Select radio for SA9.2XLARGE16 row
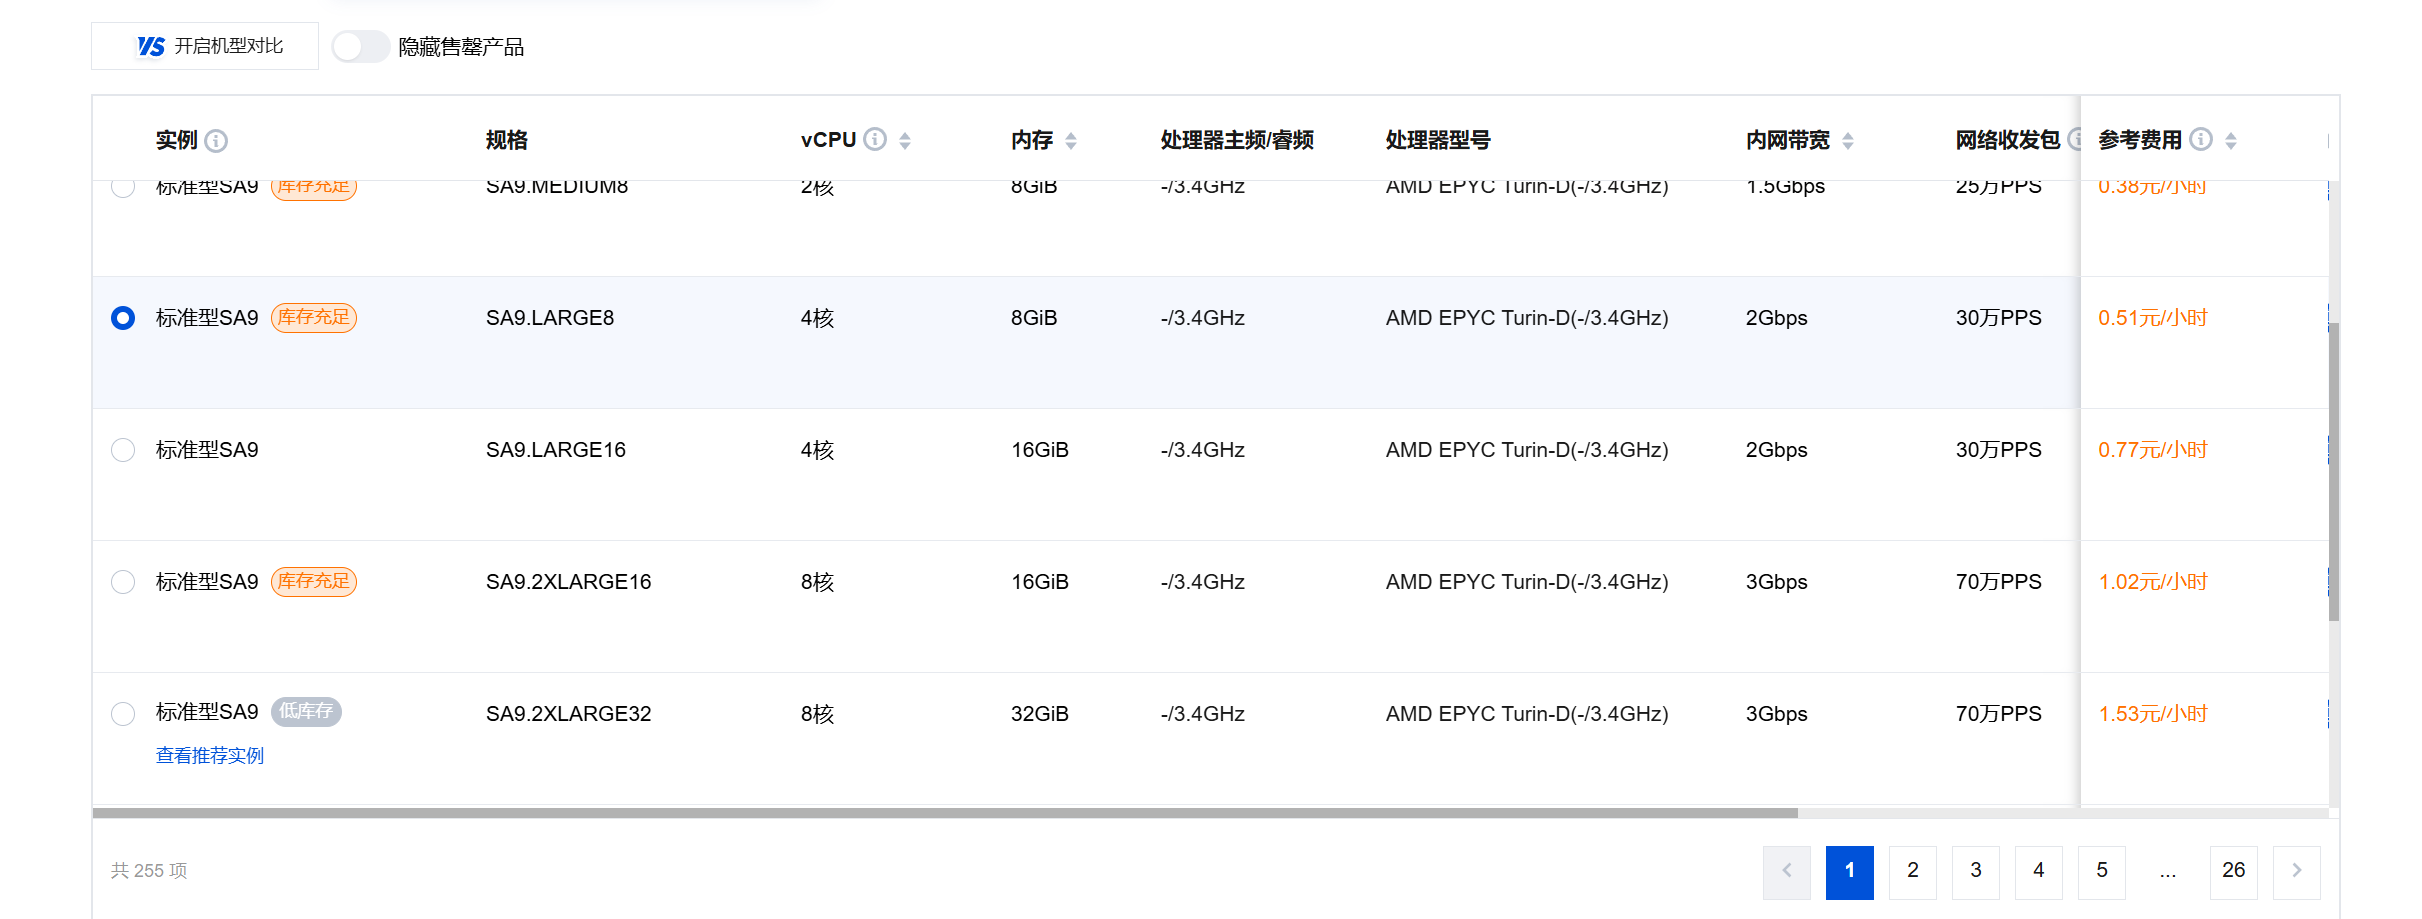 pos(123,582)
